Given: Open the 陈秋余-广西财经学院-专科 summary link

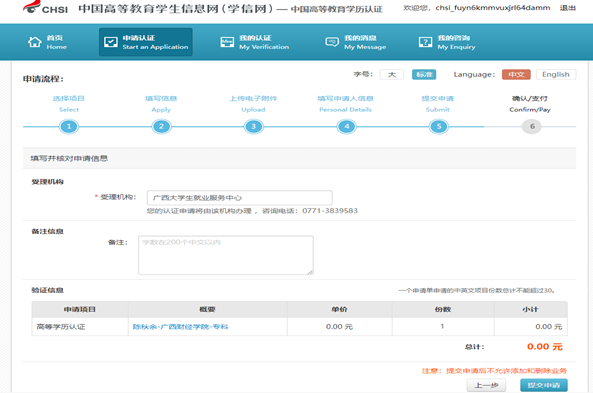Looking at the screenshot, I should (180, 327).
